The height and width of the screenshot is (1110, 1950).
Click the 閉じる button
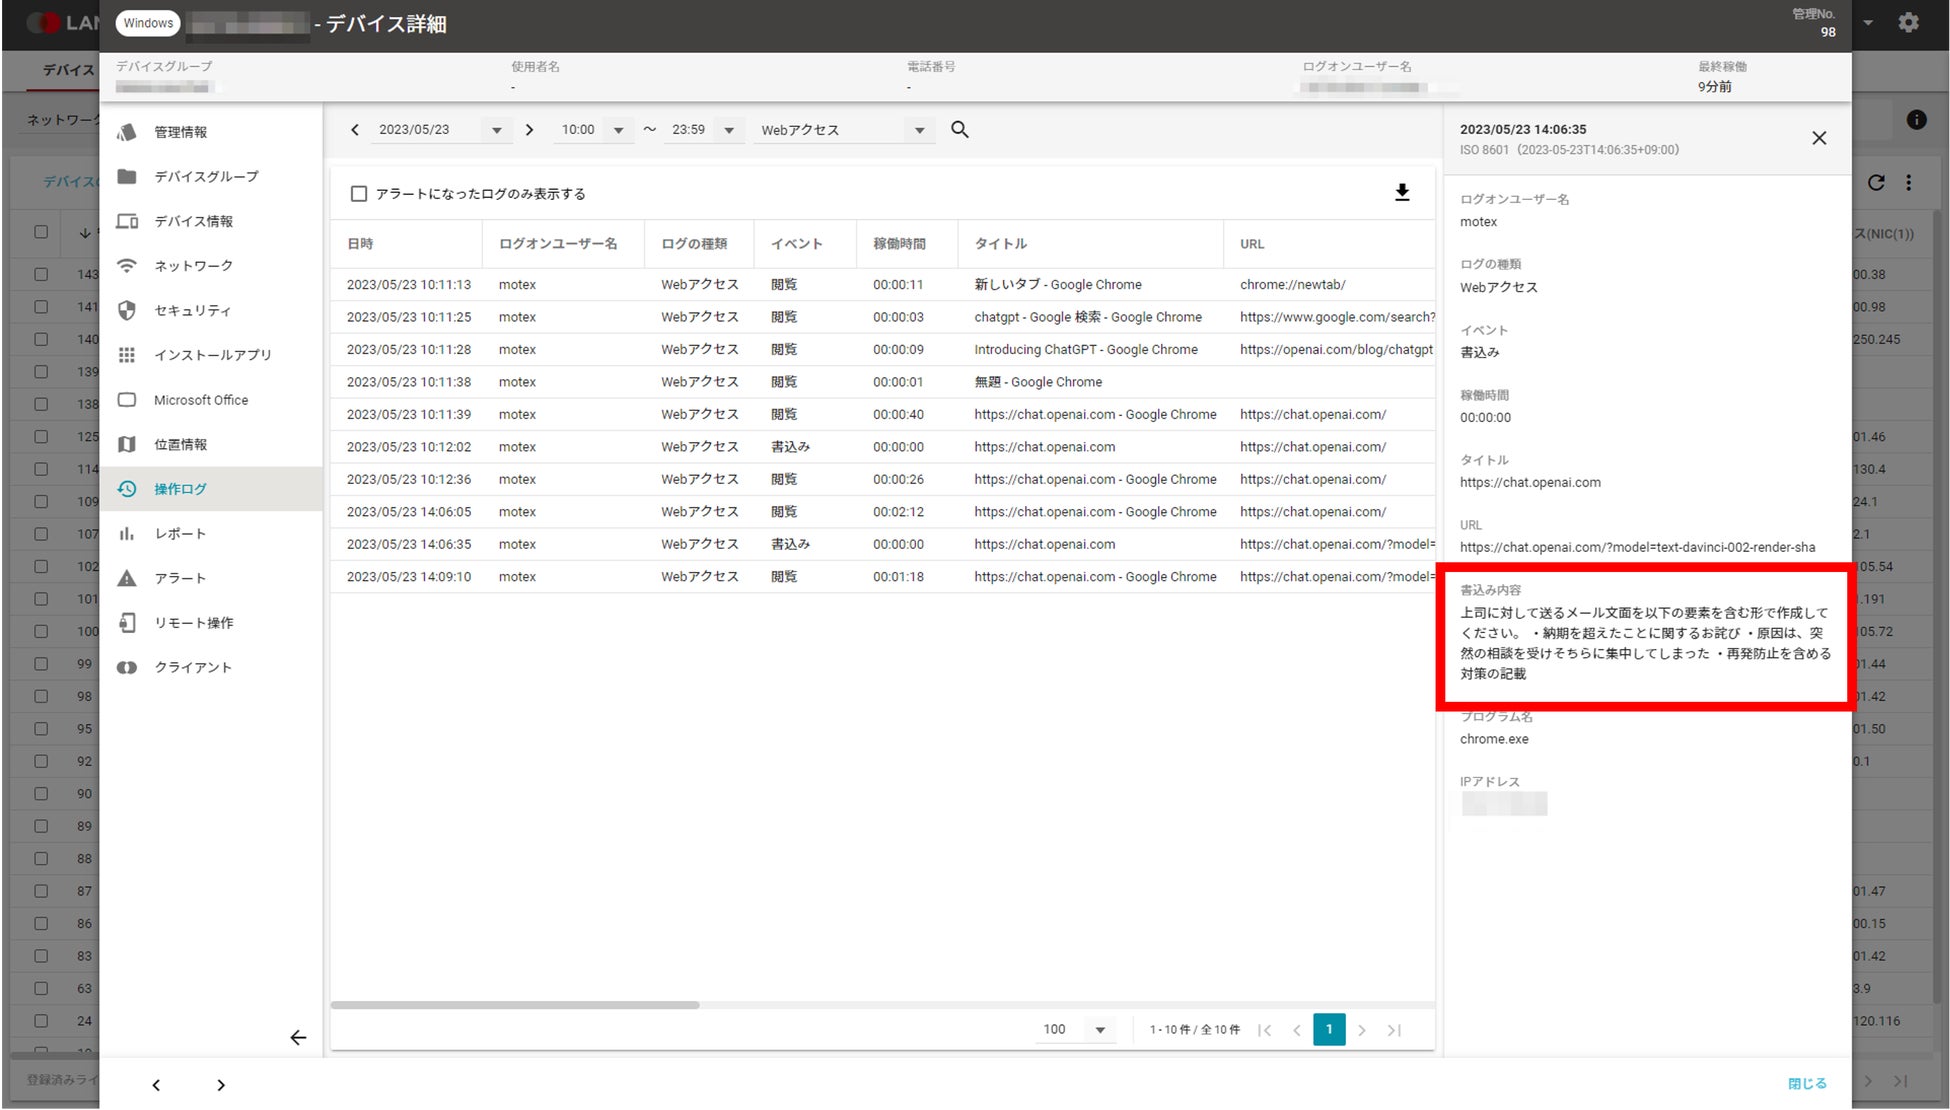click(1806, 1083)
